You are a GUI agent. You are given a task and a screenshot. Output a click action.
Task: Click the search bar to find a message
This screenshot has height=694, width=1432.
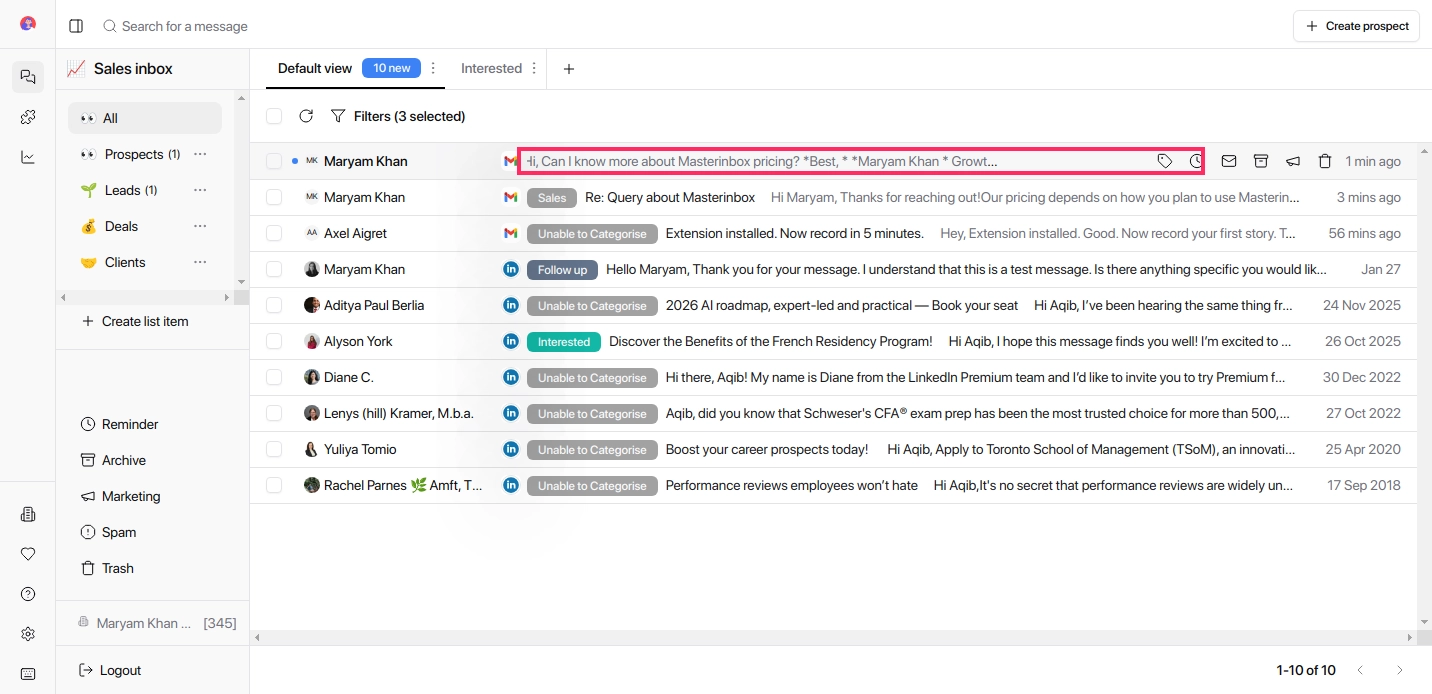185,25
